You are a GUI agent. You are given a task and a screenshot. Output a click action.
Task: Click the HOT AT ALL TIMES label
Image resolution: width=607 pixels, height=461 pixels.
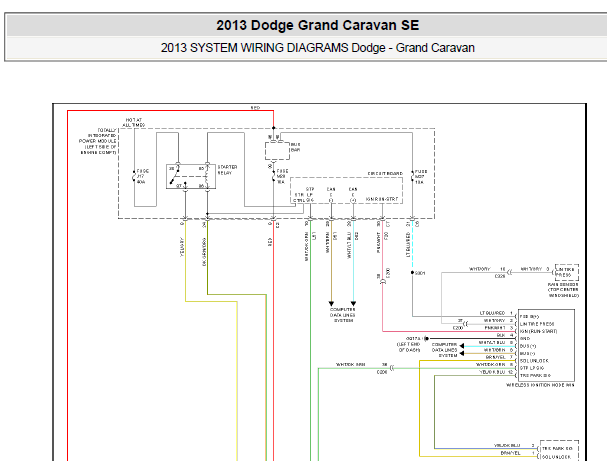pos(134,123)
